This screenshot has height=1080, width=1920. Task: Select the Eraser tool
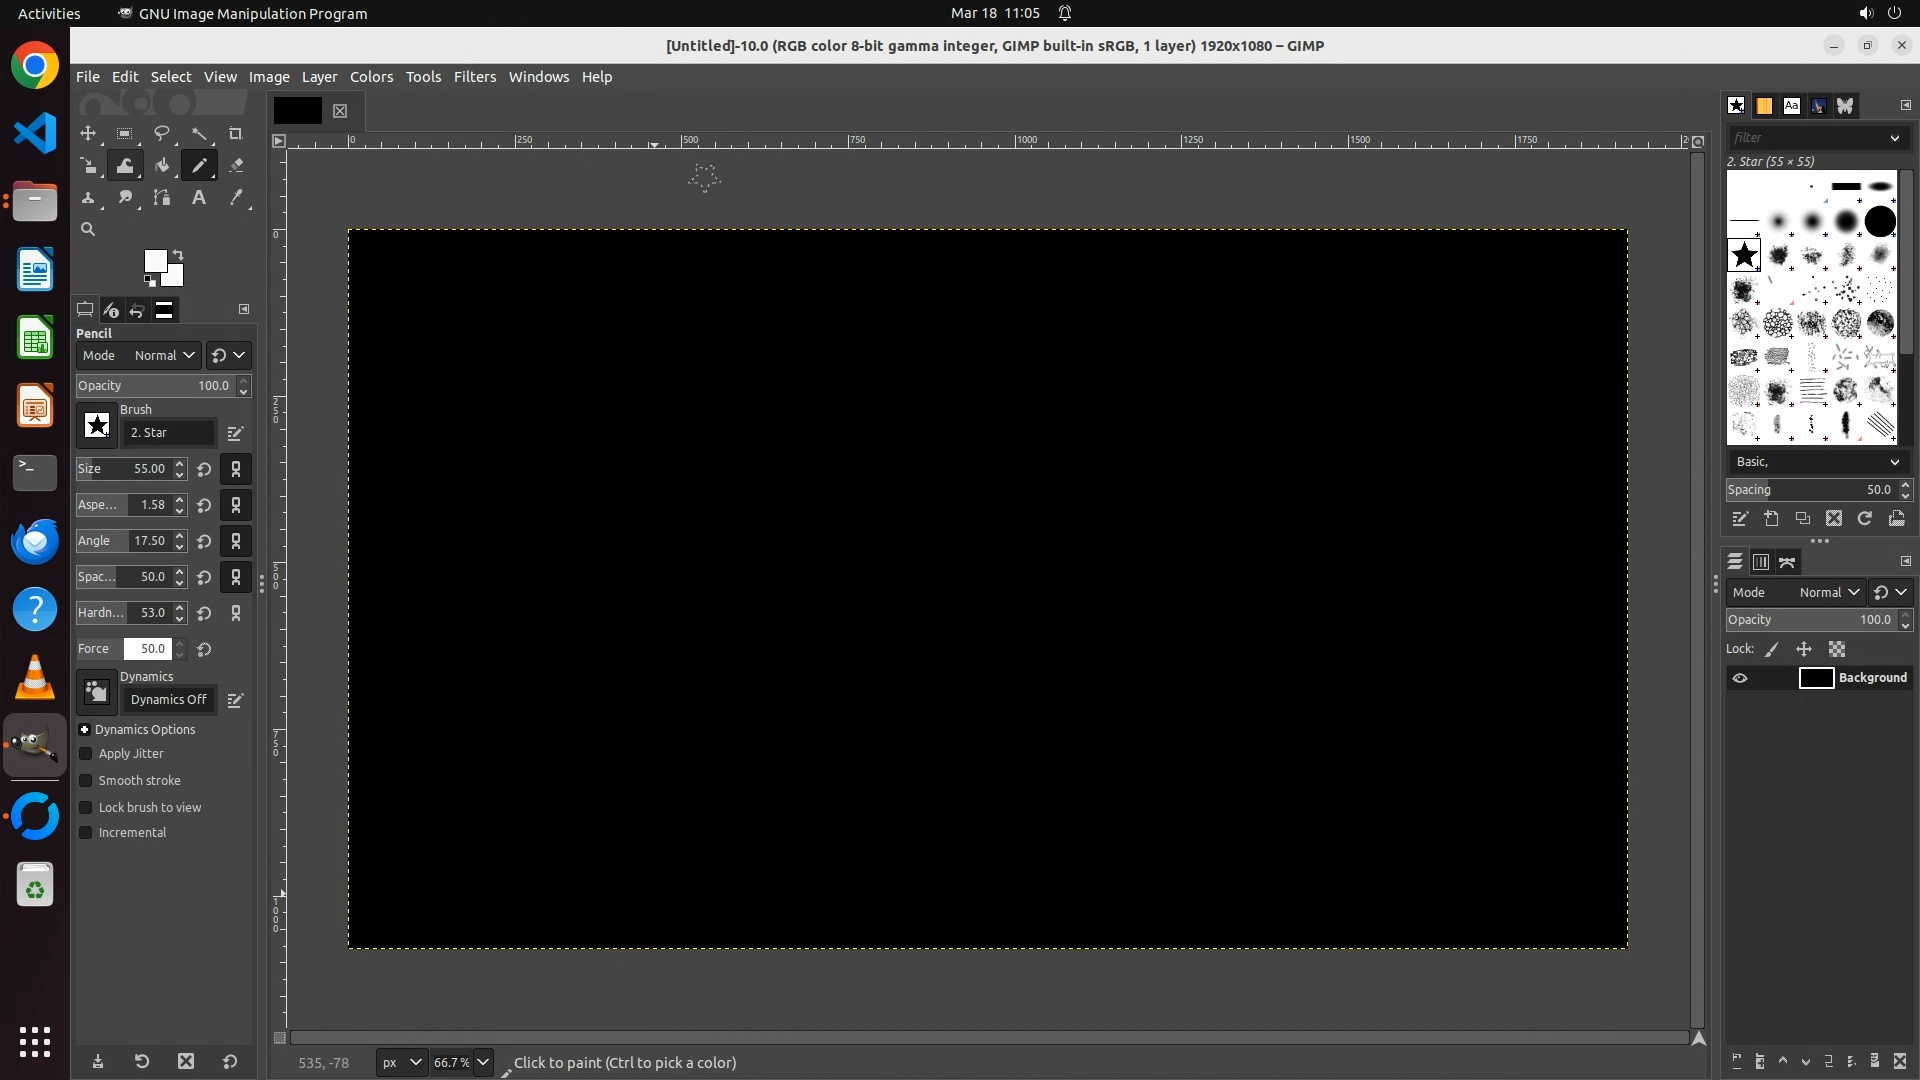point(236,166)
